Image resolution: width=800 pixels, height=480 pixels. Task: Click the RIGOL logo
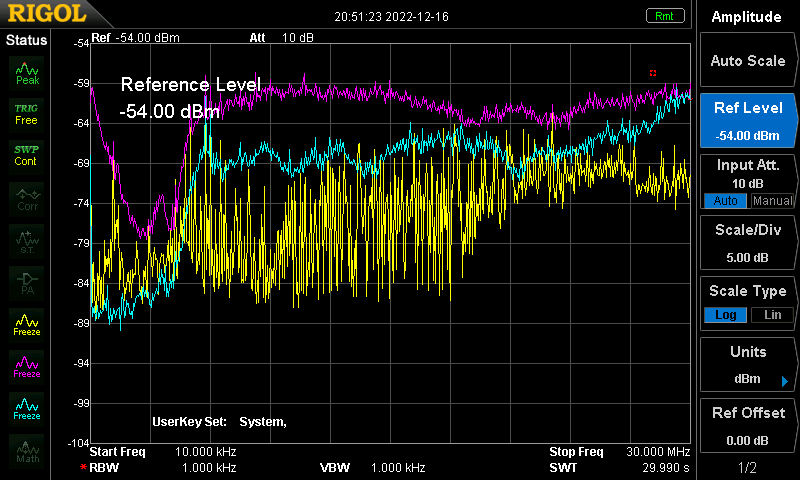pos(47,13)
